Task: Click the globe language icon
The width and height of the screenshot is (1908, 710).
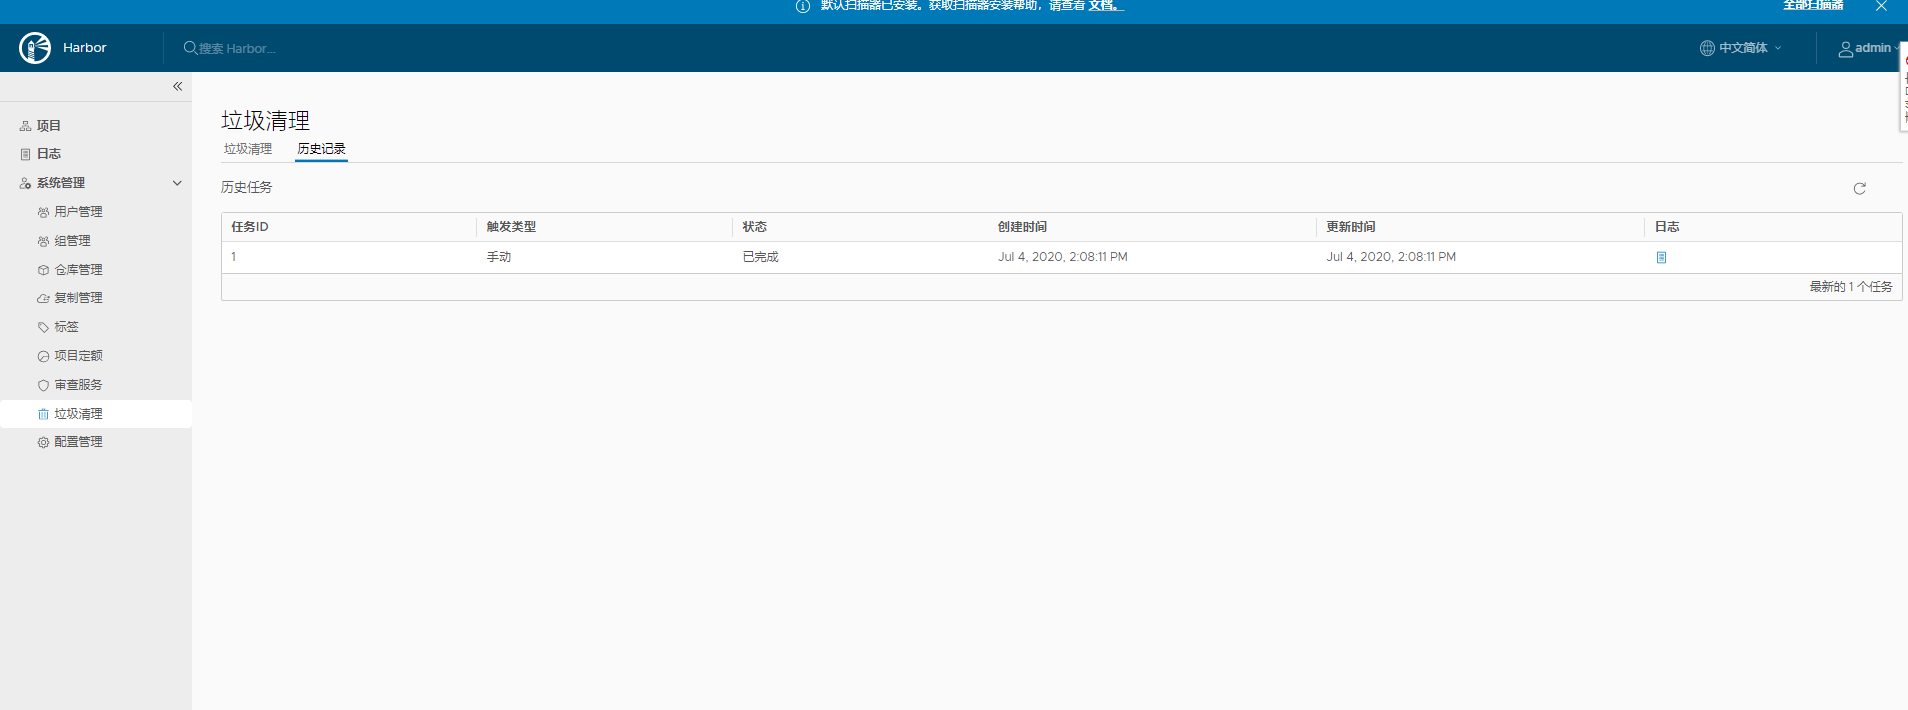Action: (1707, 48)
